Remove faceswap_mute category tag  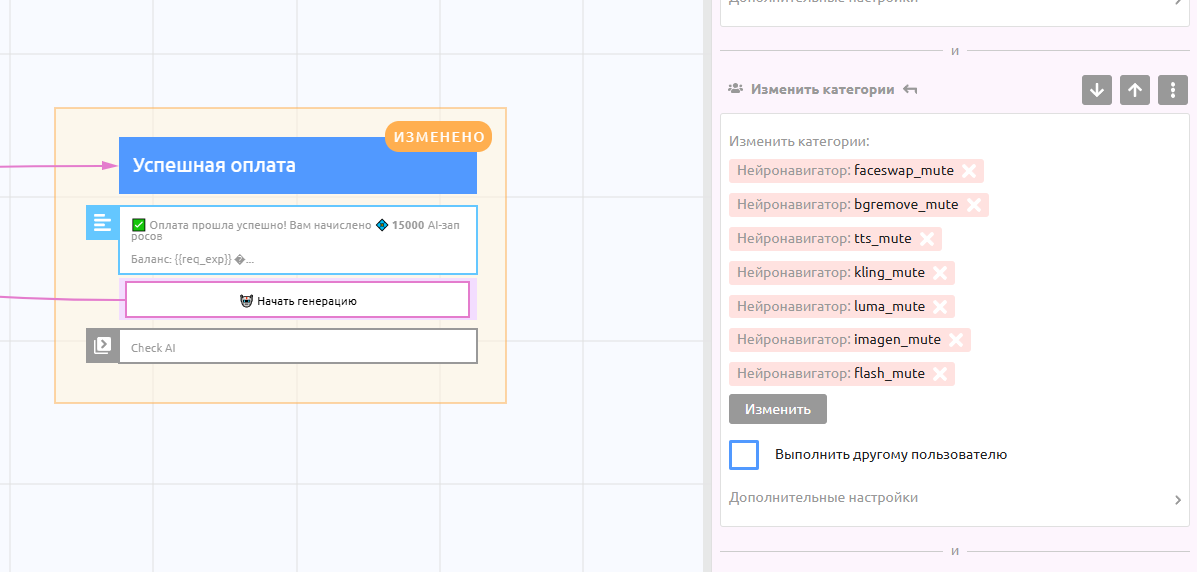[968, 171]
